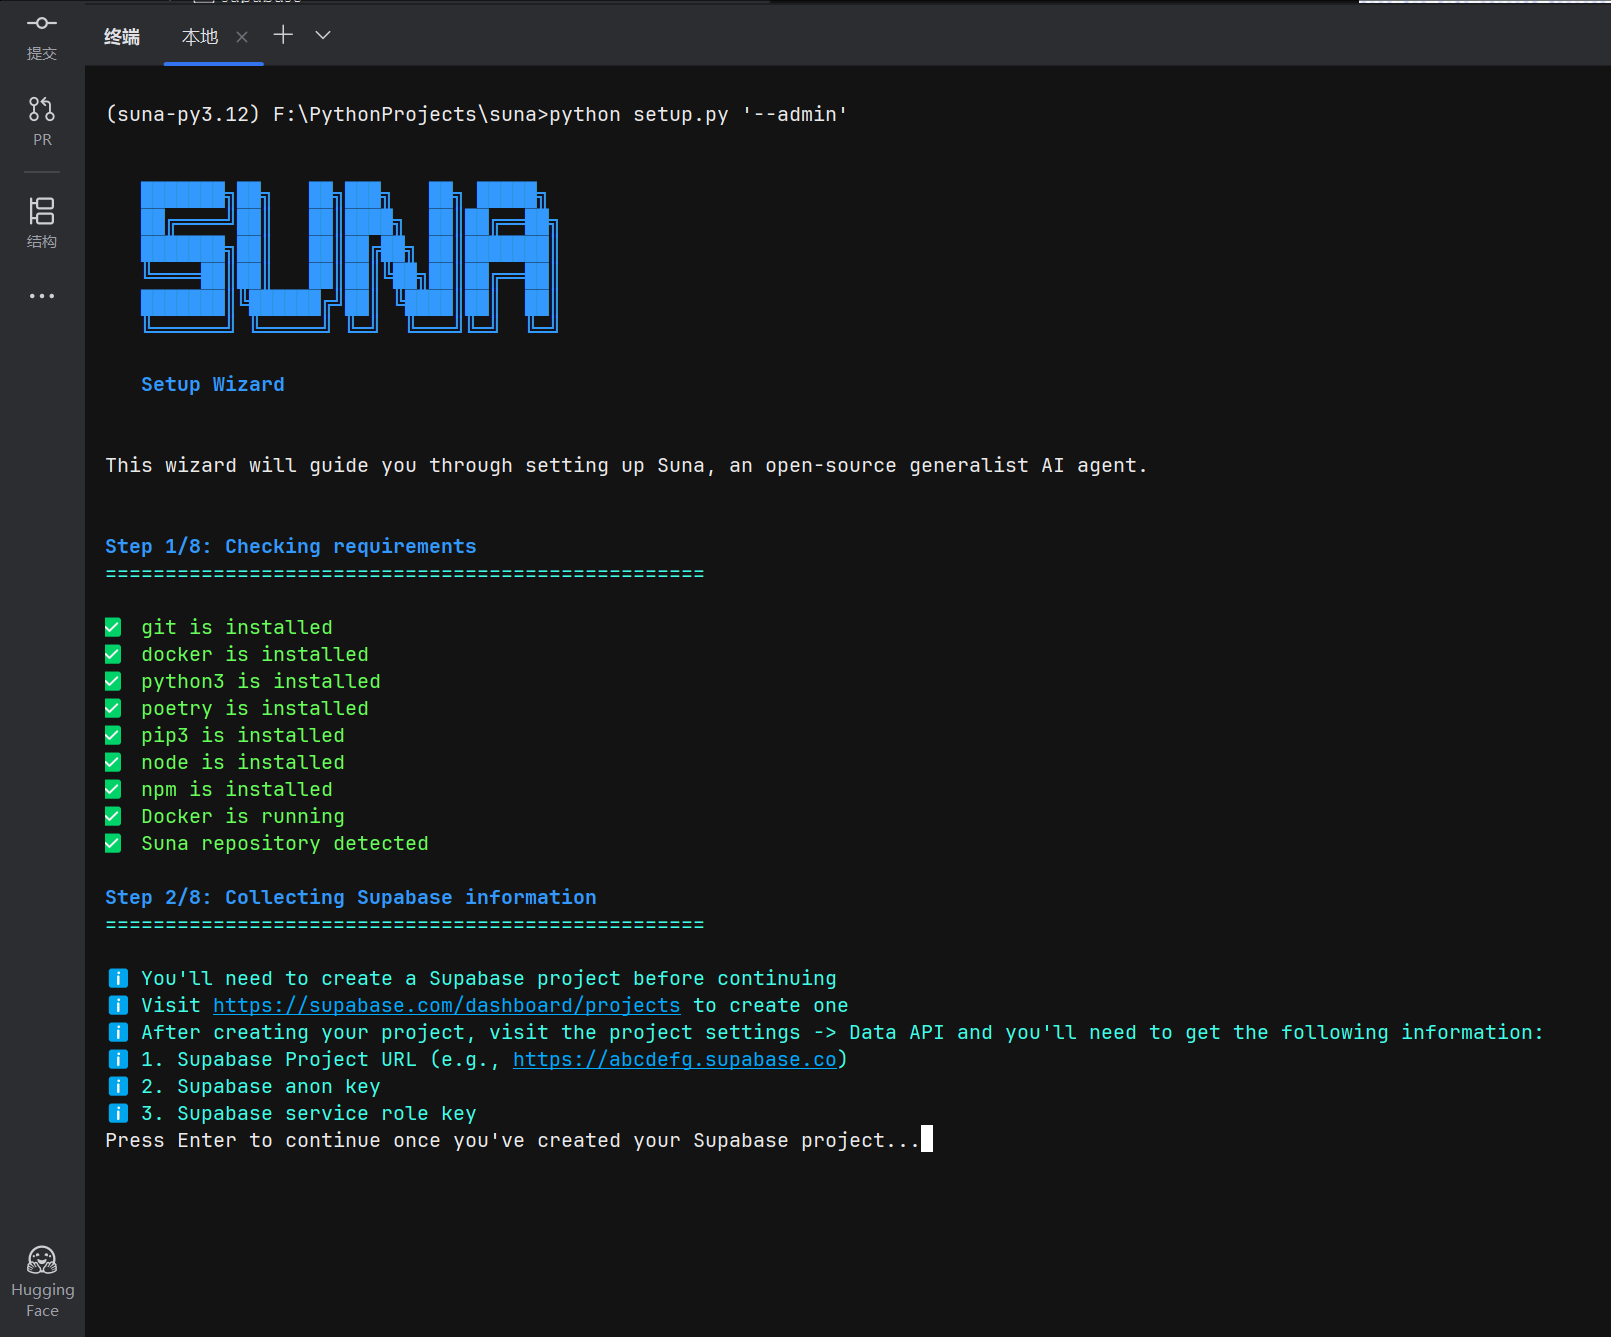Screen dimensions: 1611x1337
Task: Open the abcdefg.supabase.co example link
Action: point(674,1059)
